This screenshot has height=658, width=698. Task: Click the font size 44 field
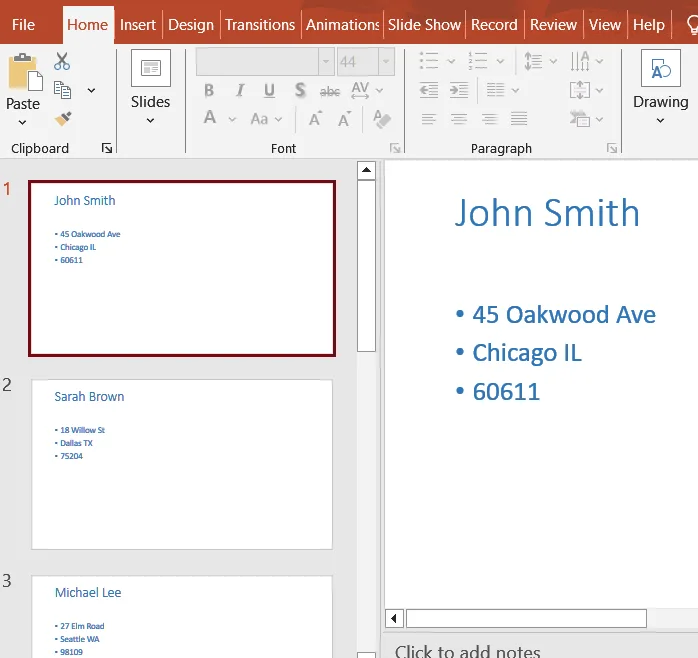(357, 61)
